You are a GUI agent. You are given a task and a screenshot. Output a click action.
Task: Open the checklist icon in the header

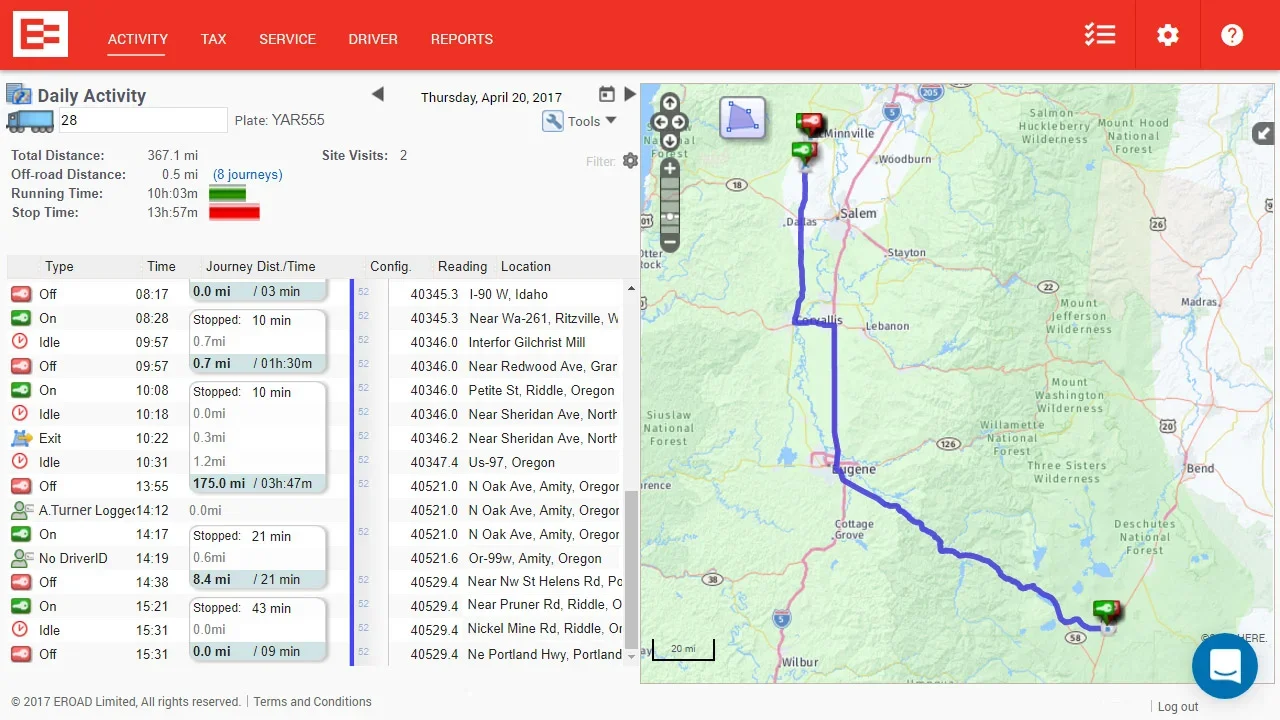click(x=1100, y=35)
